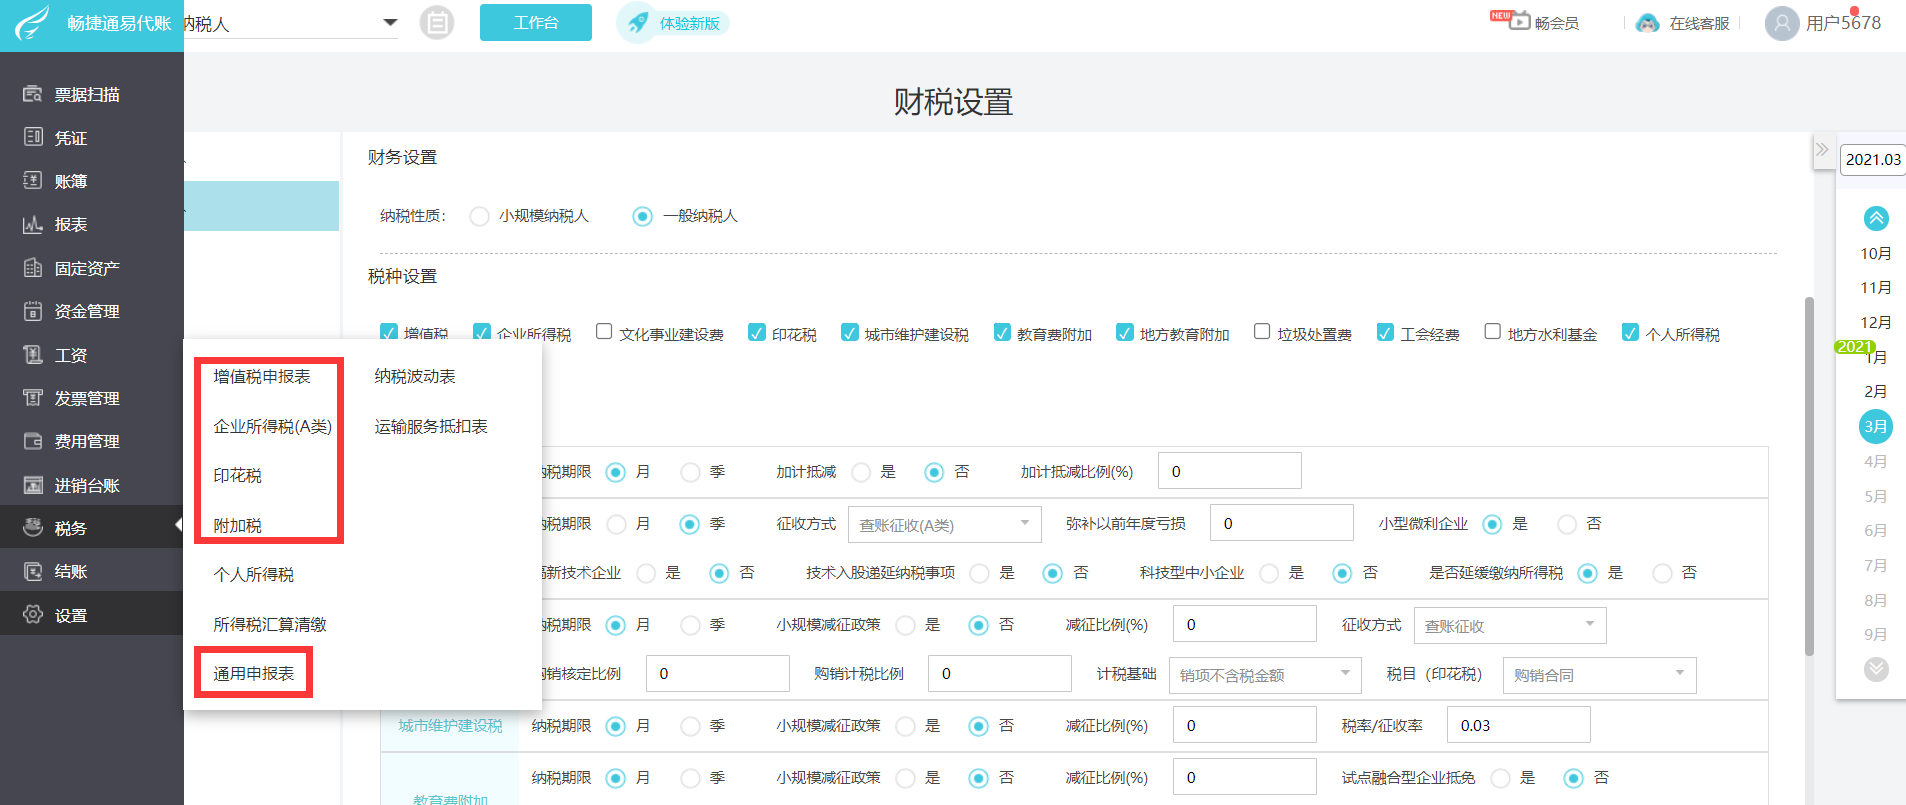1906x805 pixels.
Task: Click the calendar icon beside company selector
Action: [436, 22]
